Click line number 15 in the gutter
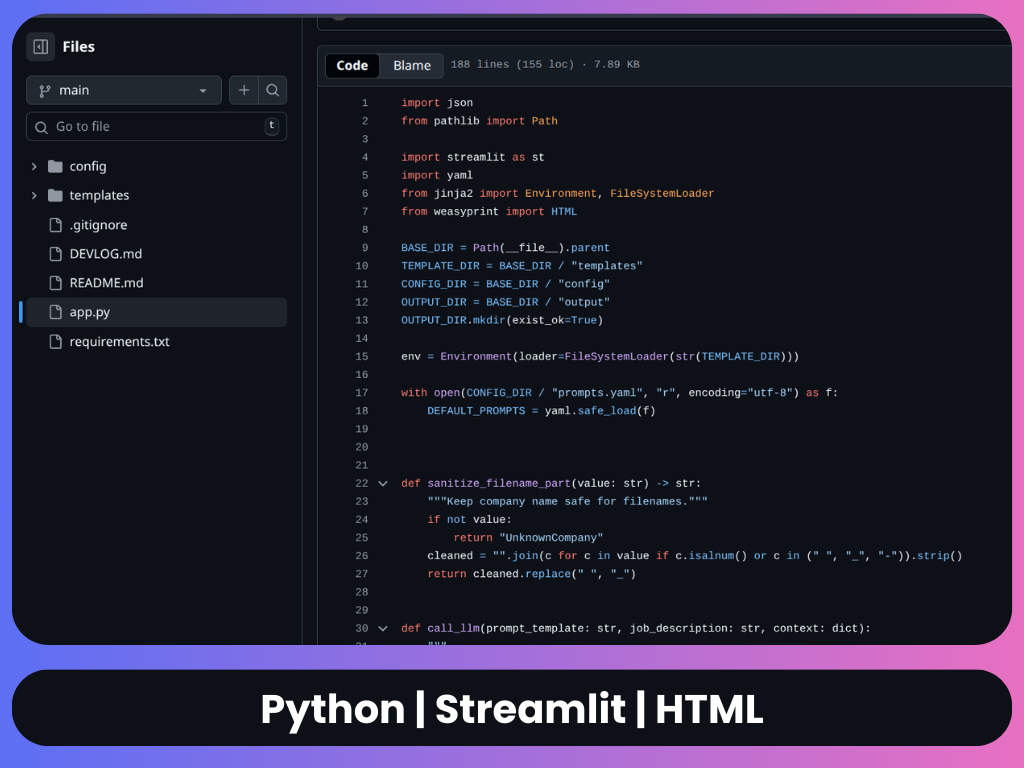The width and height of the screenshot is (1024, 768). [x=361, y=357]
